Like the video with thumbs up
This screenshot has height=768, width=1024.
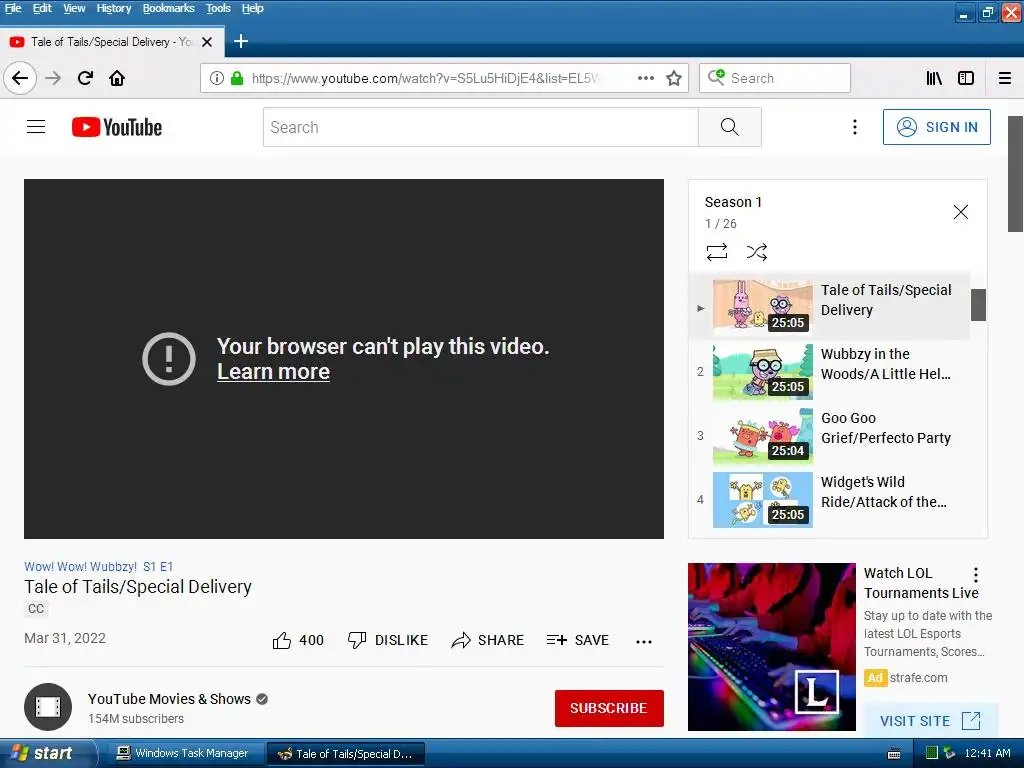[297, 641]
